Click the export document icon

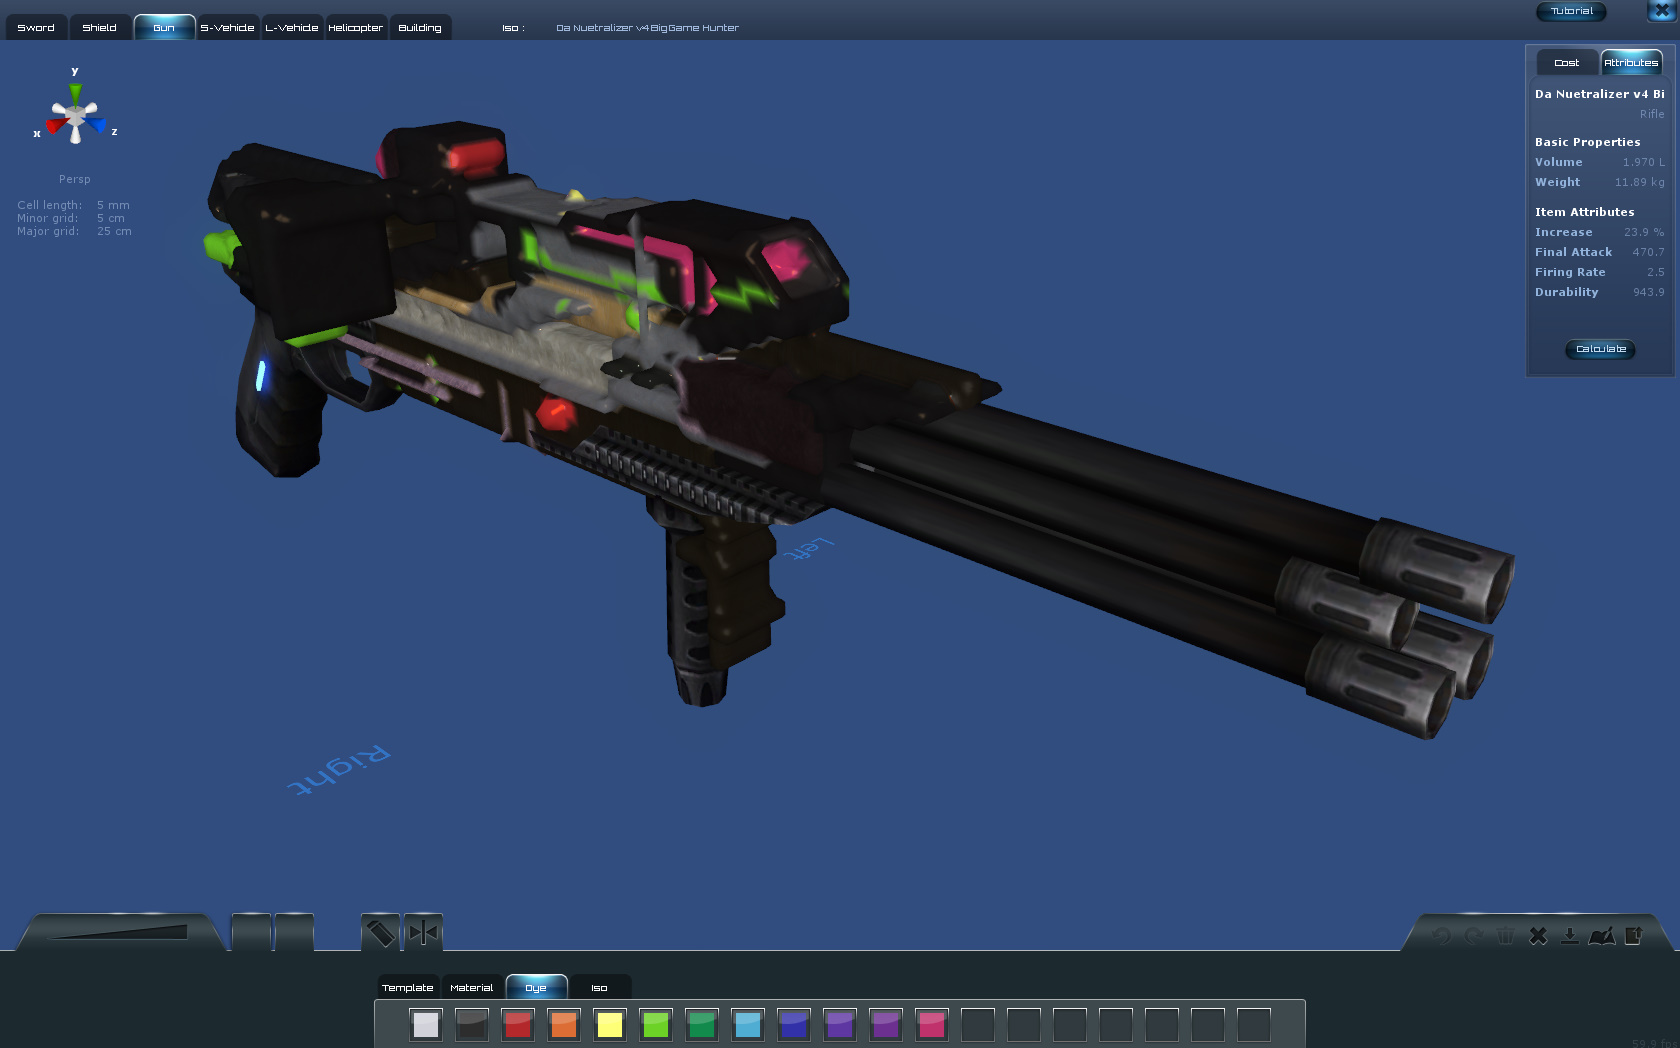pos(1633,936)
